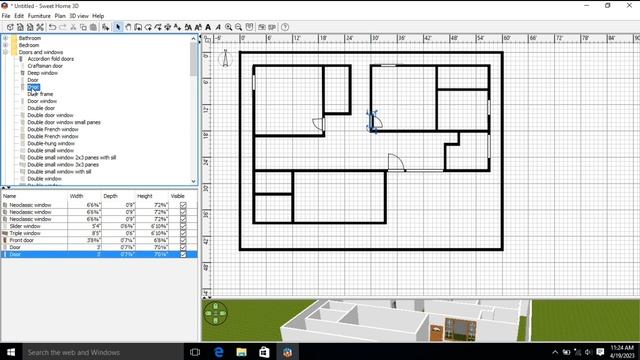
Task: Open File Explorer from the taskbar
Action: (x=241, y=352)
